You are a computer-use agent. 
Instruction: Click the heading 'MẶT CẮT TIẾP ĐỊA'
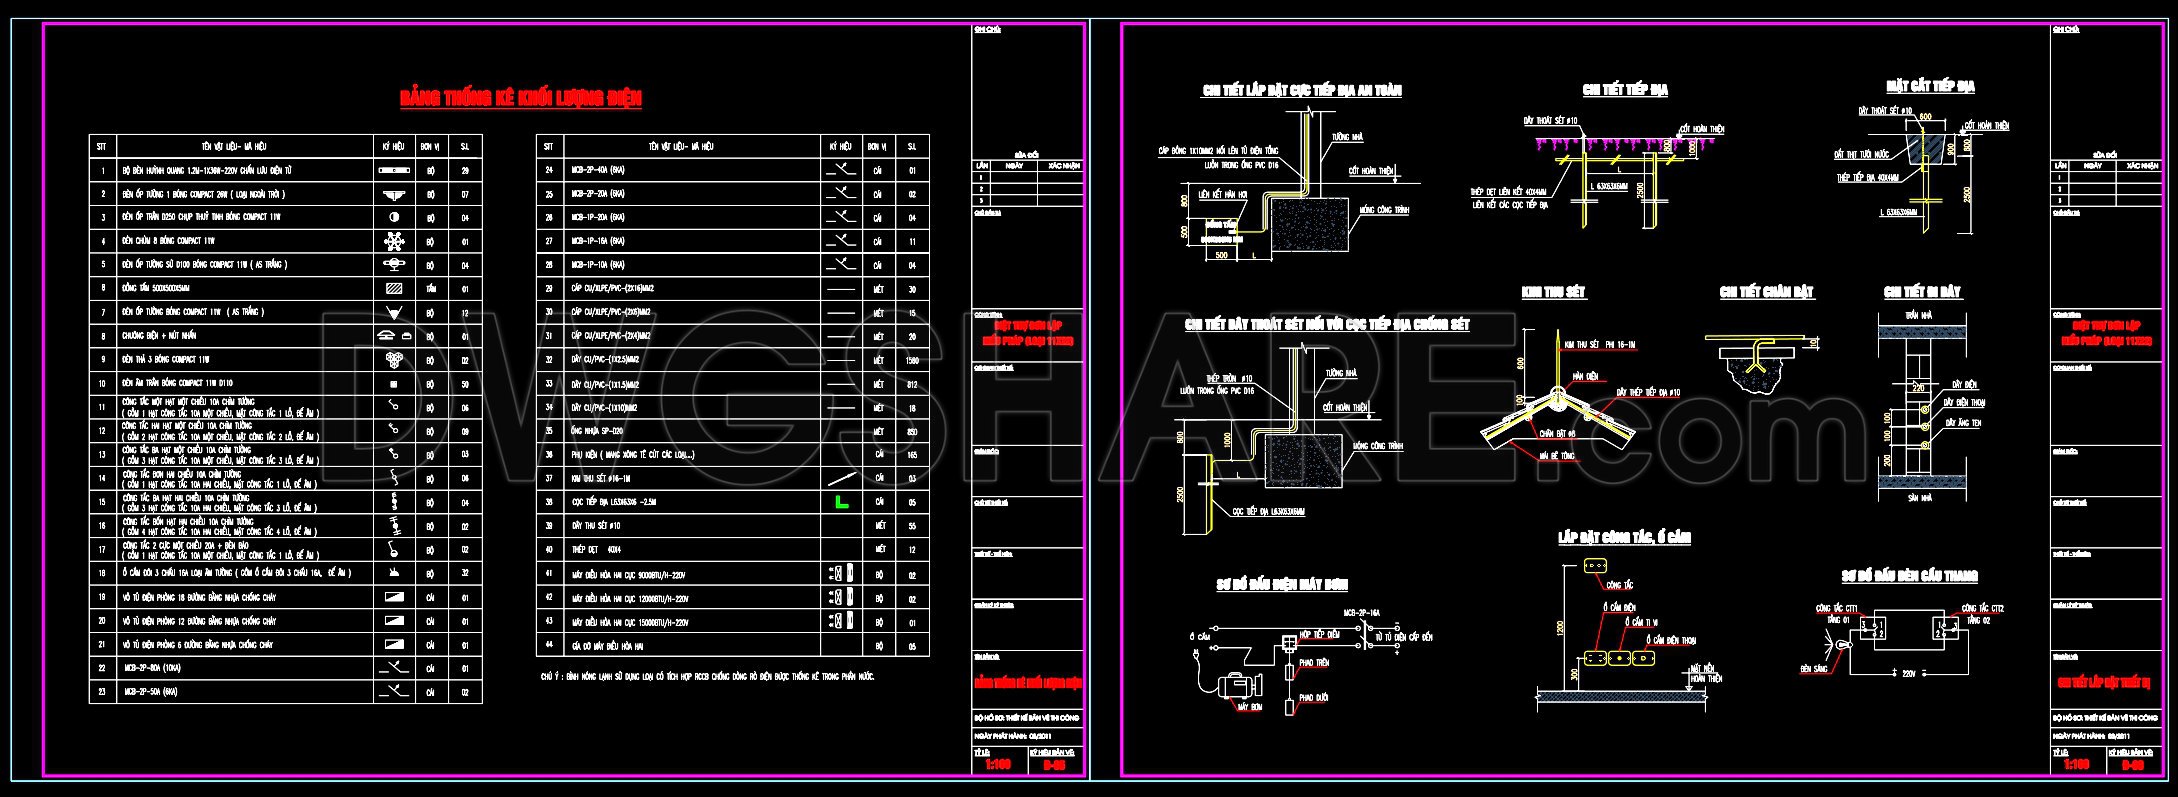pos(1930,87)
